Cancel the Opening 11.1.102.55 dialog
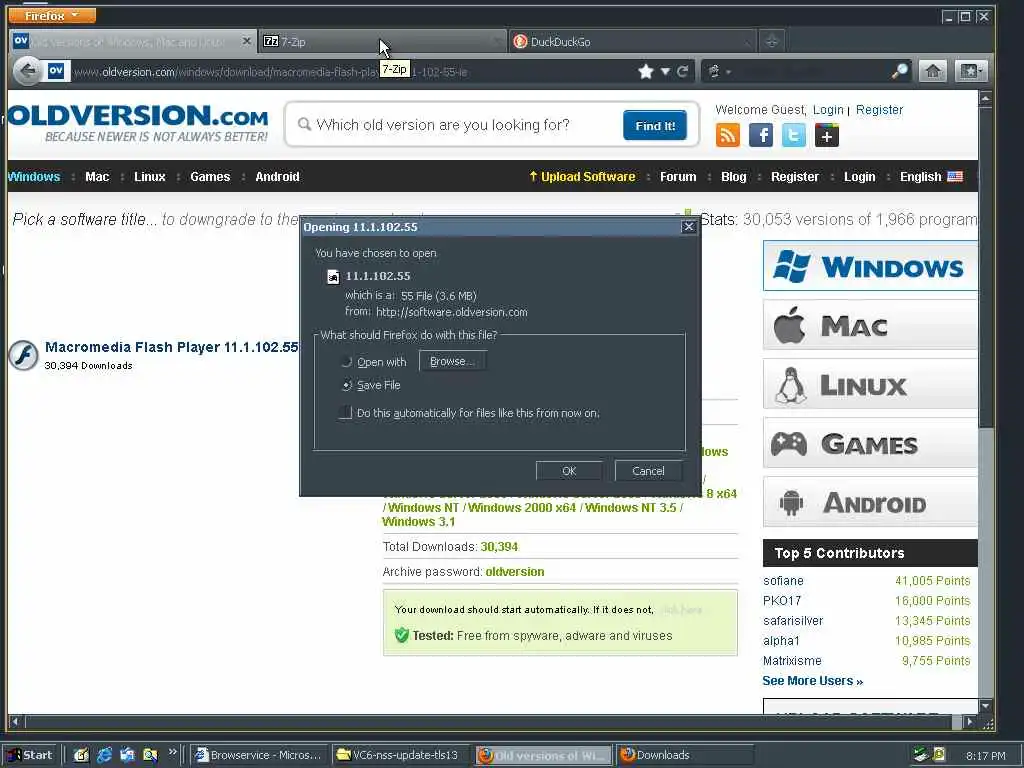 (648, 471)
